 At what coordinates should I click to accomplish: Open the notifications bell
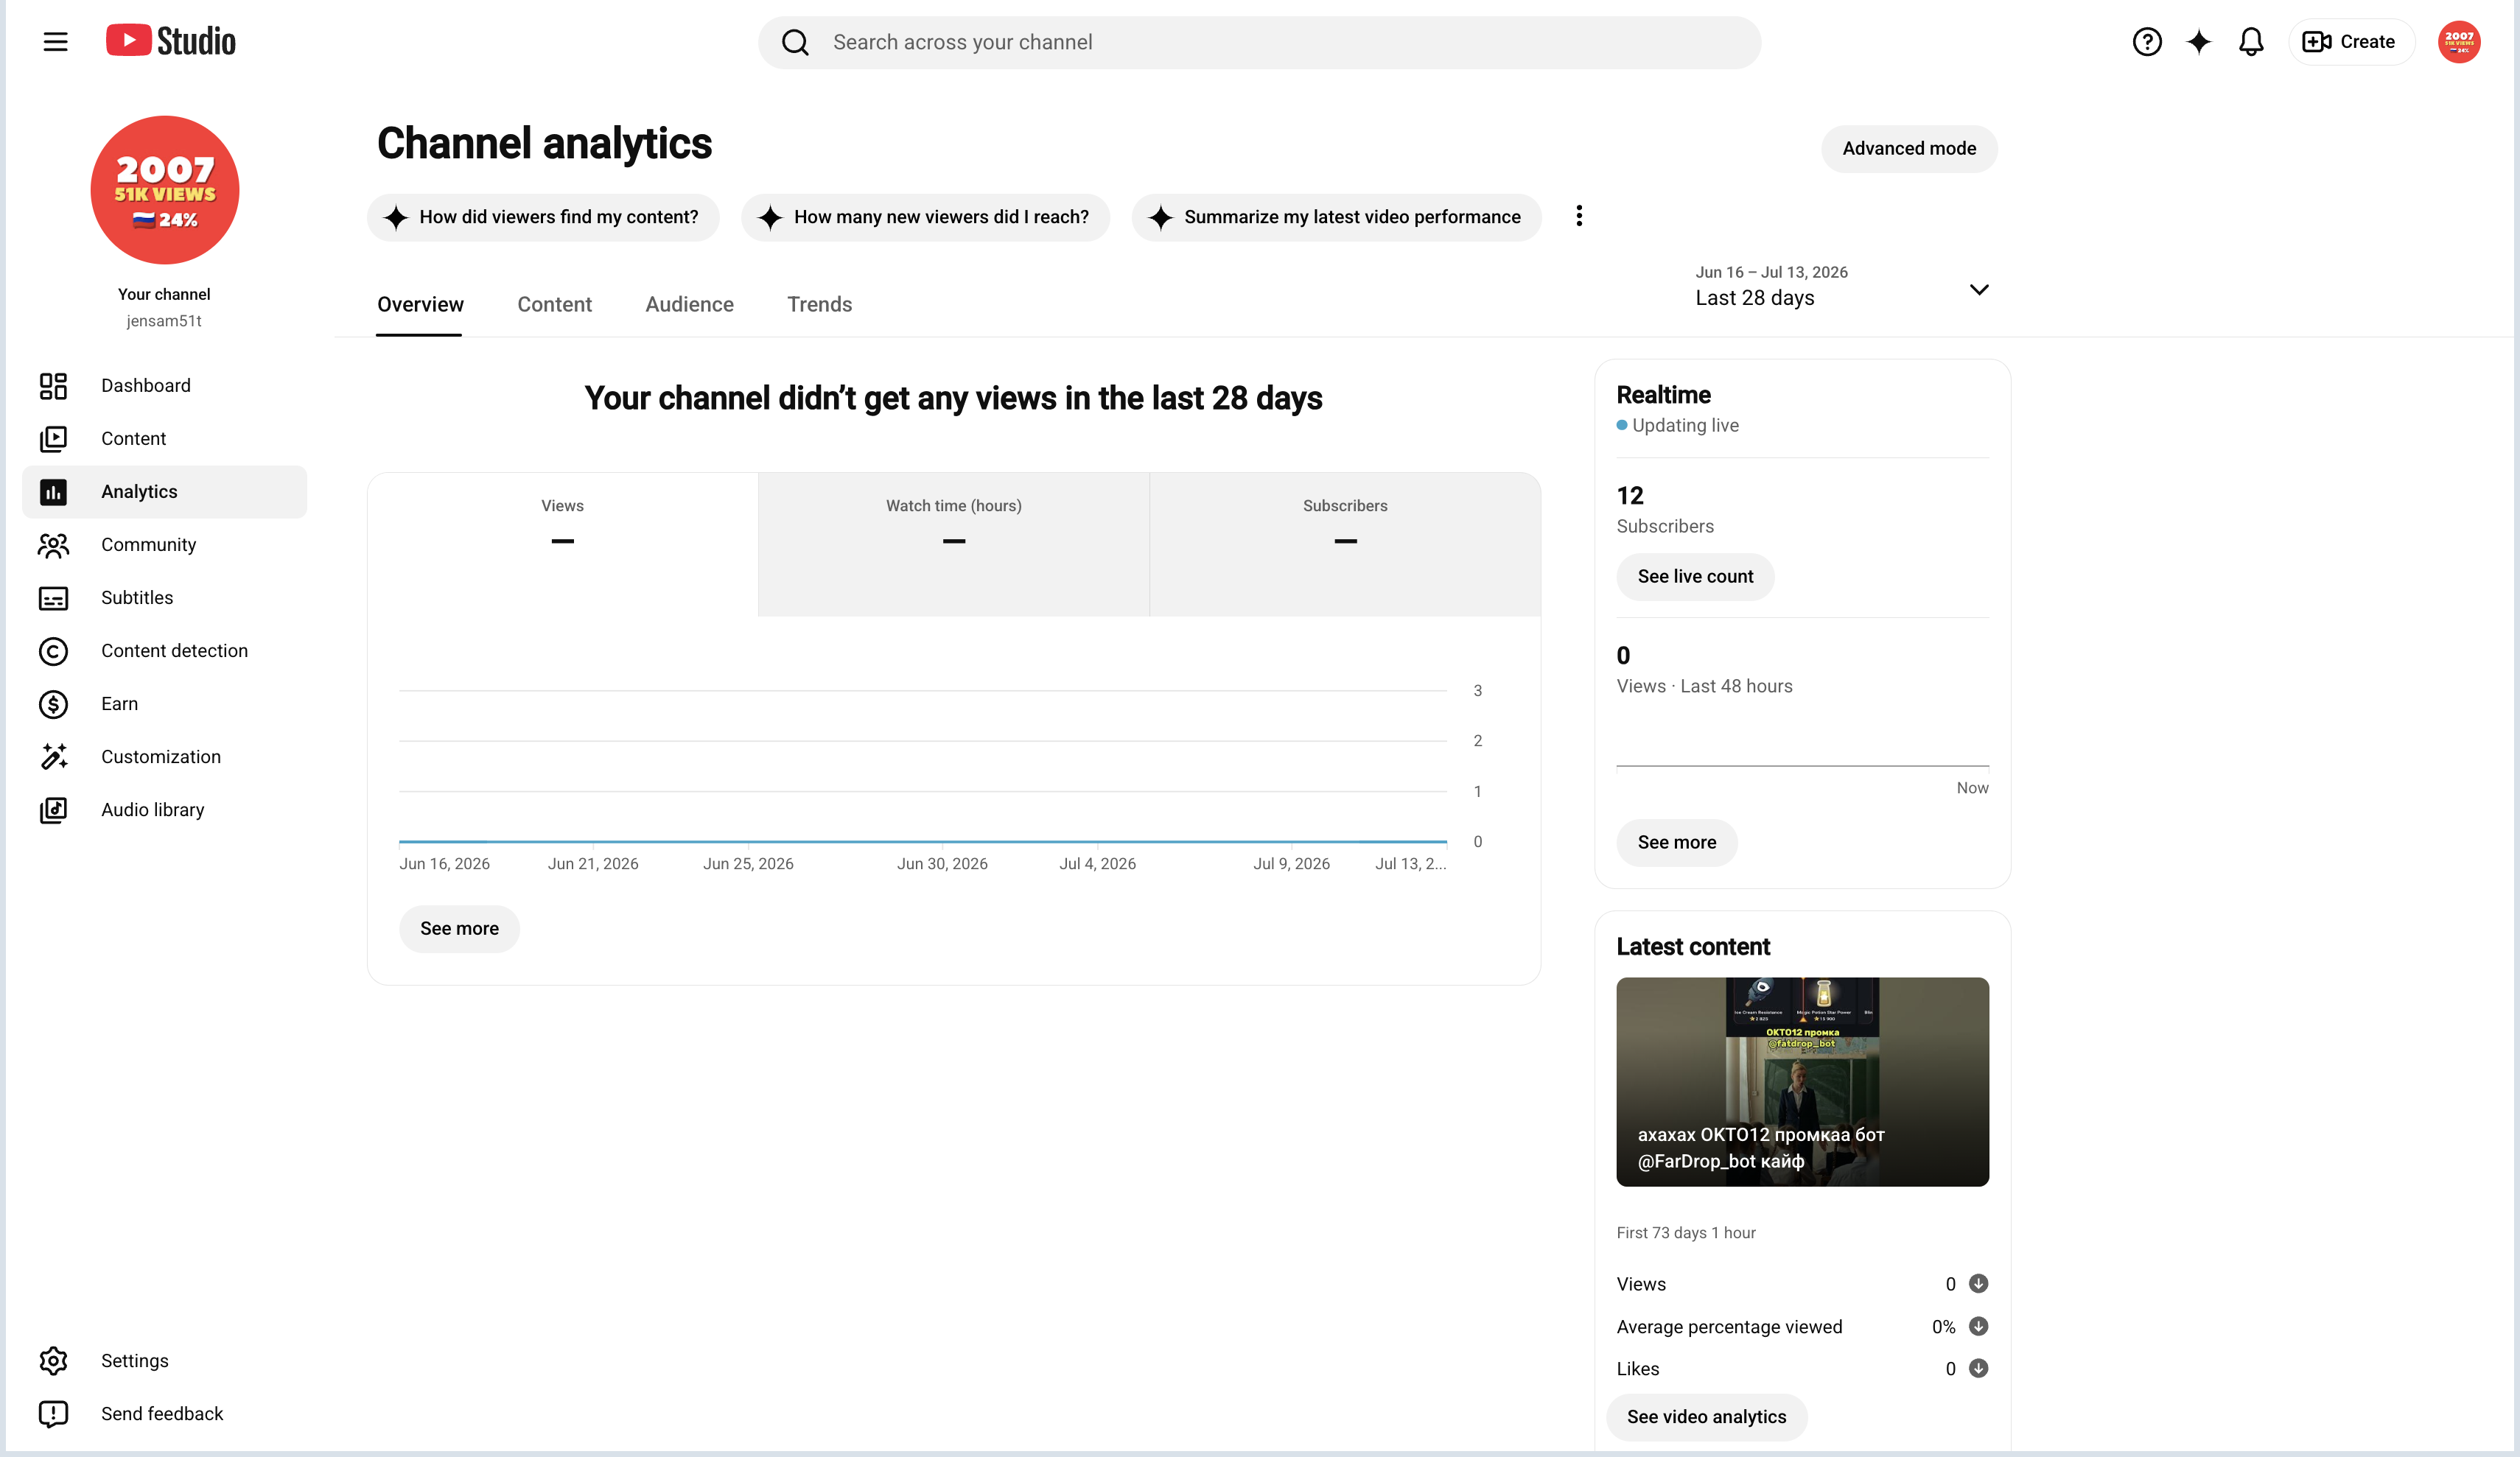pyautogui.click(x=2250, y=42)
